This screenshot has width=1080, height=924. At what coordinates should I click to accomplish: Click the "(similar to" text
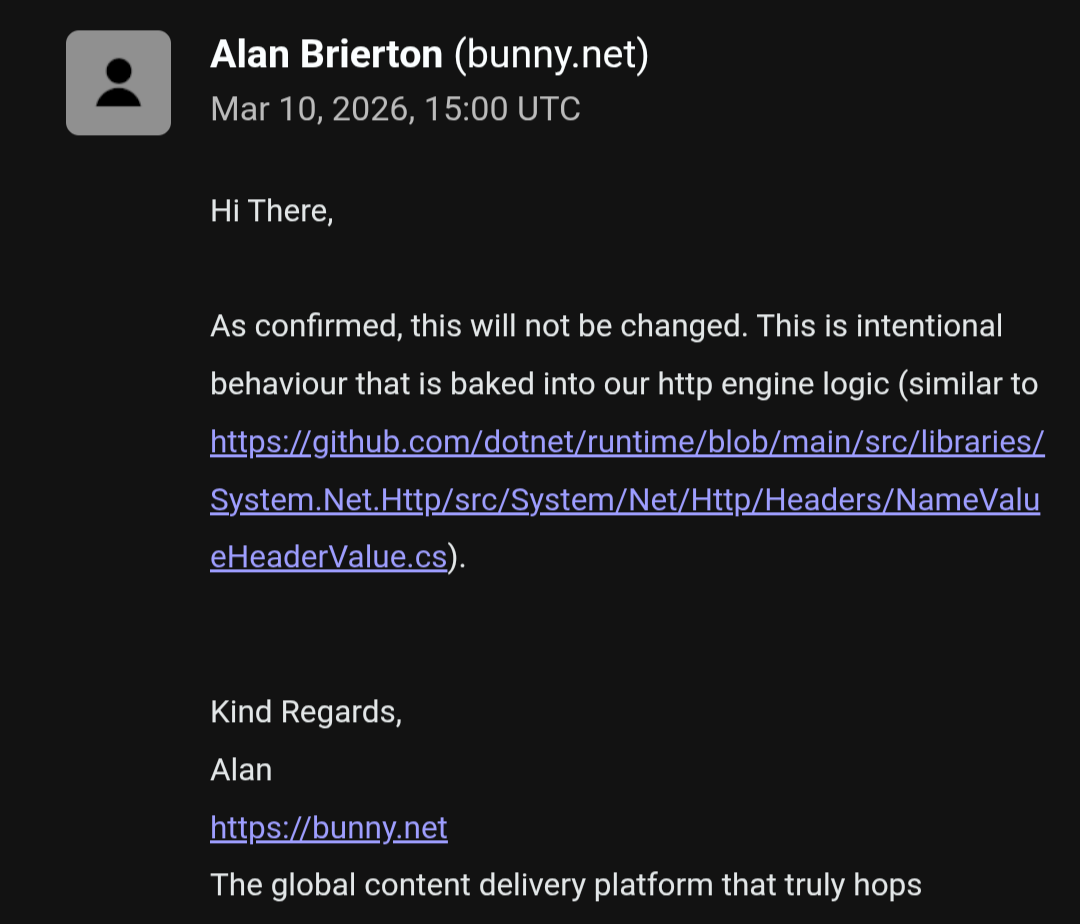point(969,384)
